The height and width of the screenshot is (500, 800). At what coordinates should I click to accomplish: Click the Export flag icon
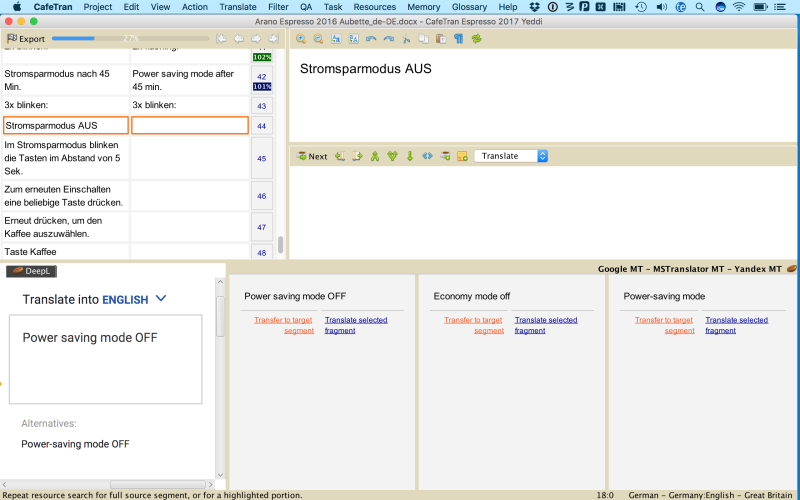click(x=12, y=38)
